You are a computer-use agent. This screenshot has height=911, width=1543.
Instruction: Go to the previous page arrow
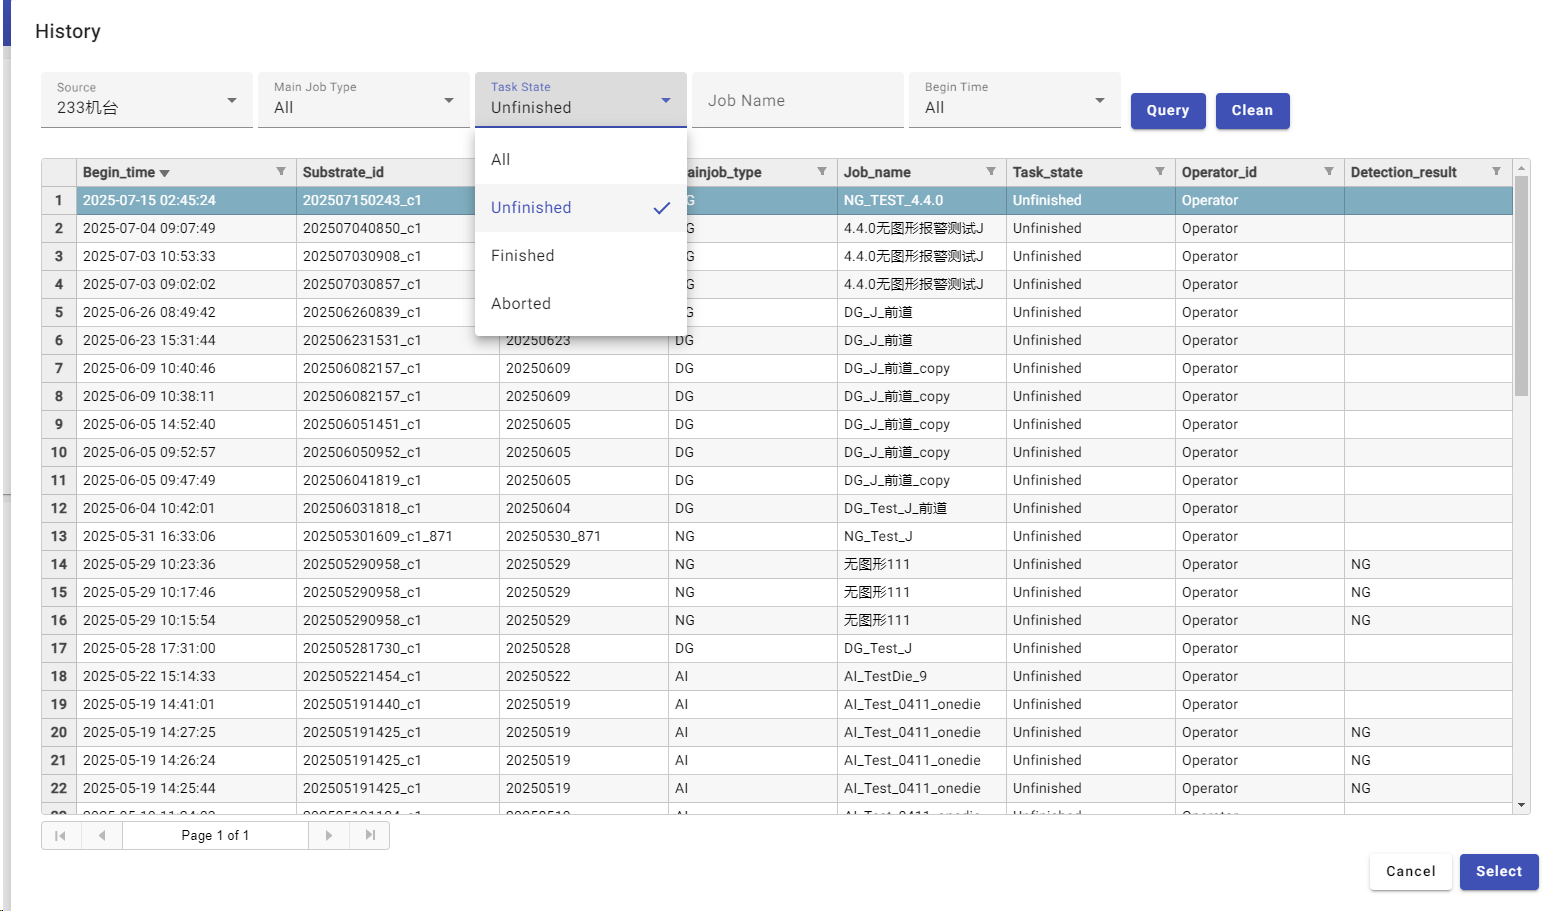click(102, 835)
